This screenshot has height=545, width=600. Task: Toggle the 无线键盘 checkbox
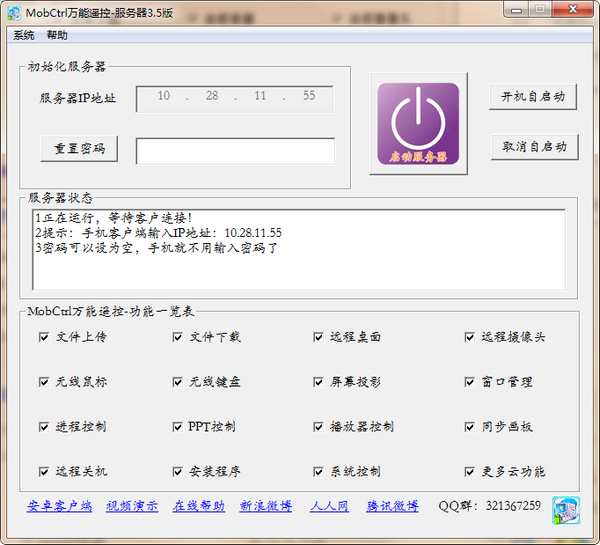point(178,382)
